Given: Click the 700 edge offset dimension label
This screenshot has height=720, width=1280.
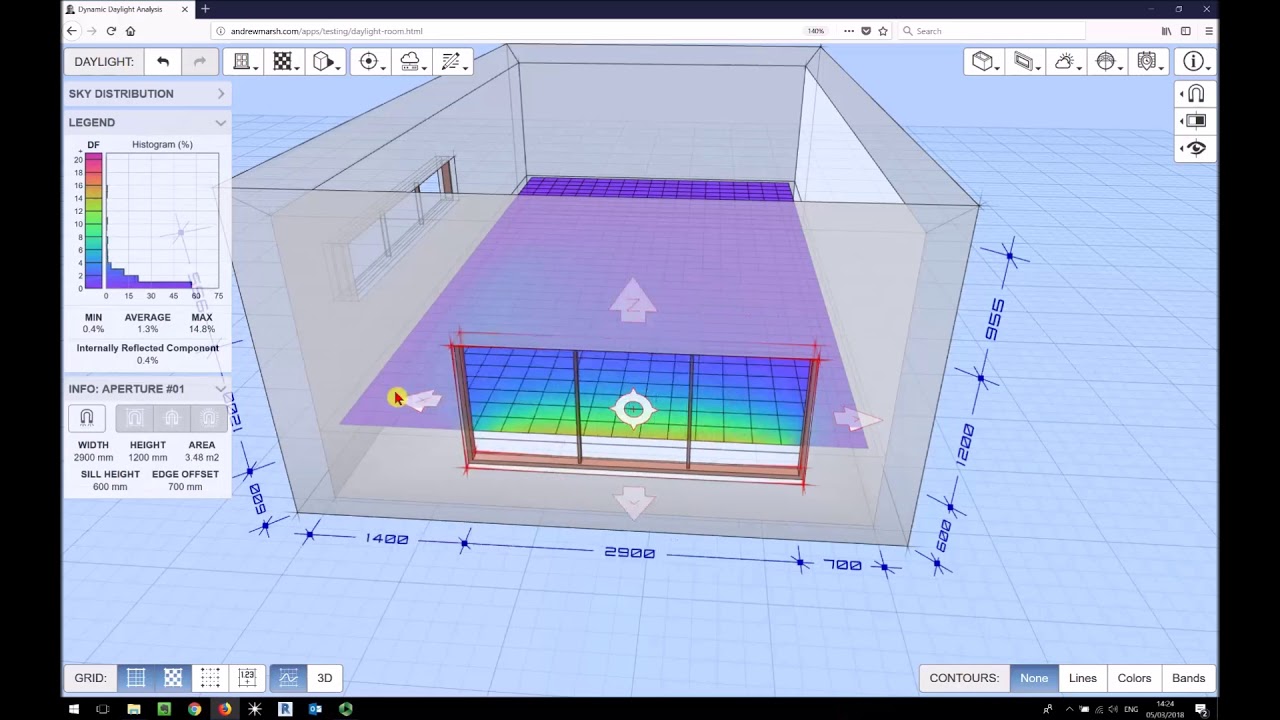Looking at the screenshot, I should (x=842, y=565).
